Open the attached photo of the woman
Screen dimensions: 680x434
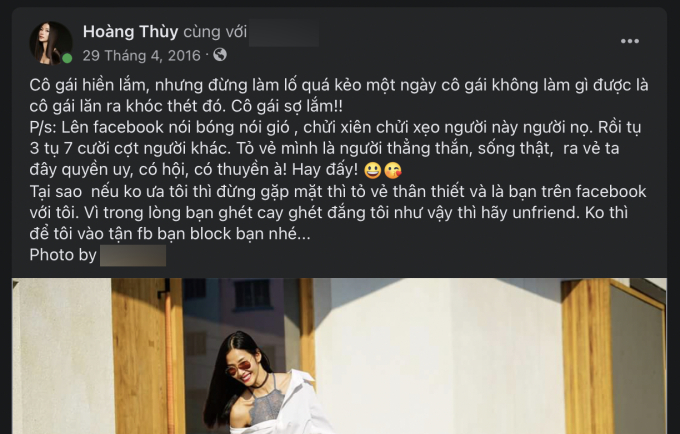pos(339,356)
